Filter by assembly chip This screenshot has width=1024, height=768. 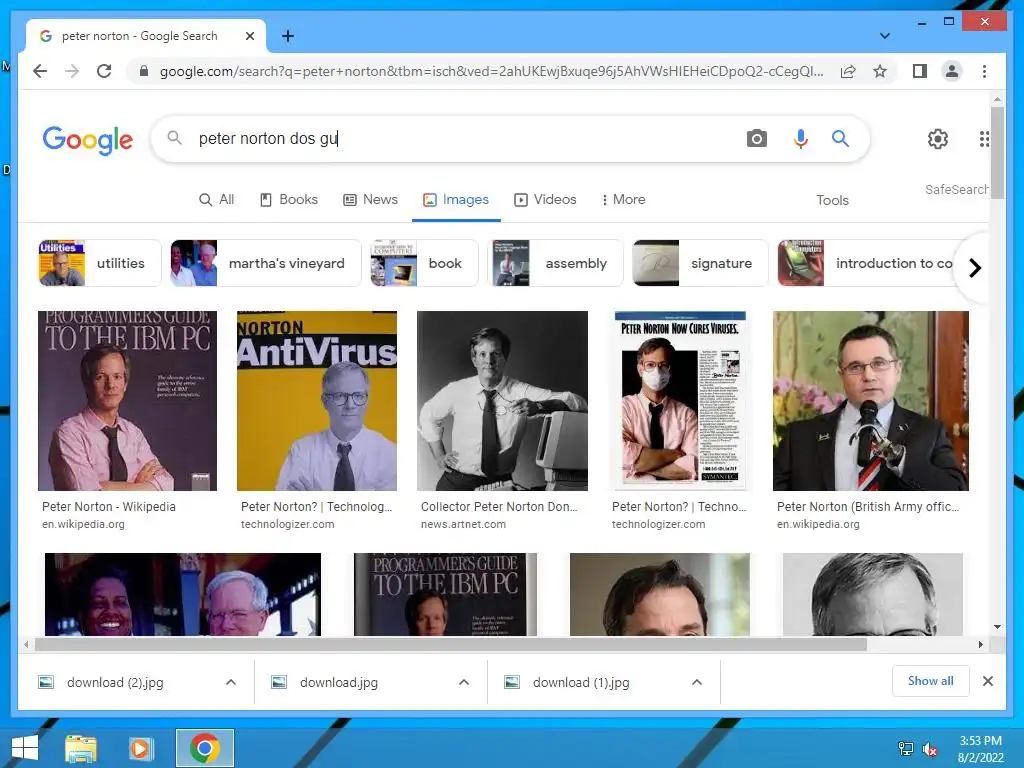555,263
